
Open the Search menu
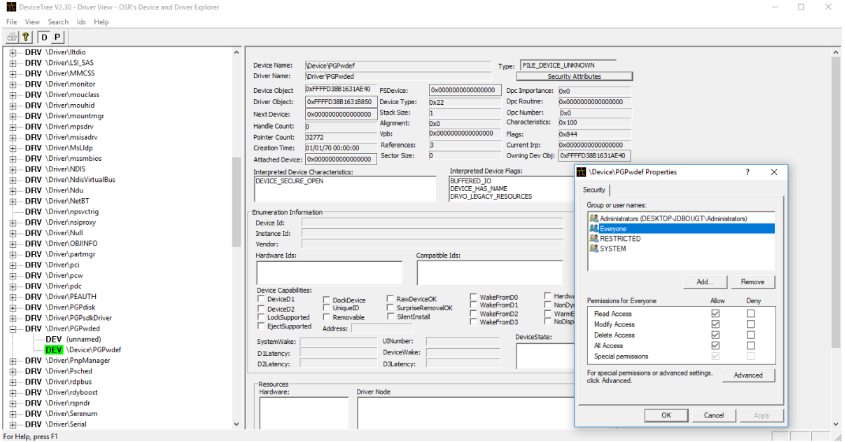[x=58, y=21]
